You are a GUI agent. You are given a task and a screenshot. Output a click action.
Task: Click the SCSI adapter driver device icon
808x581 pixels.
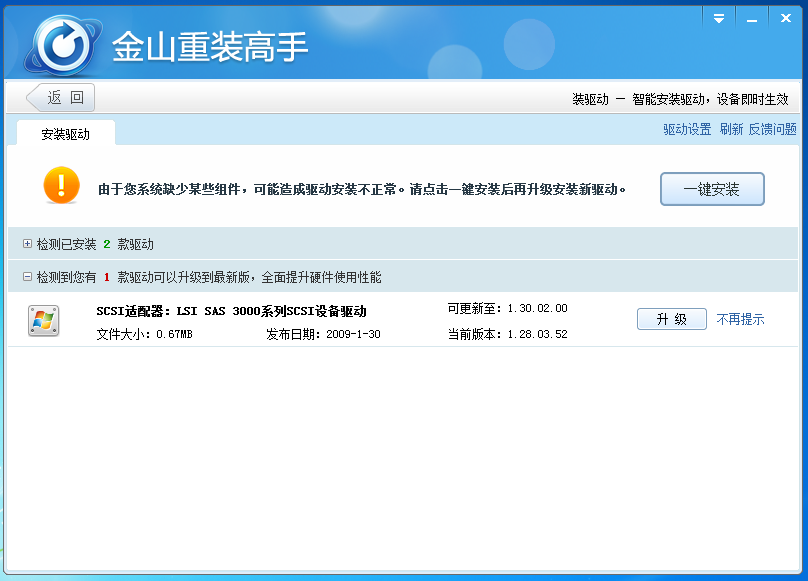[43, 320]
